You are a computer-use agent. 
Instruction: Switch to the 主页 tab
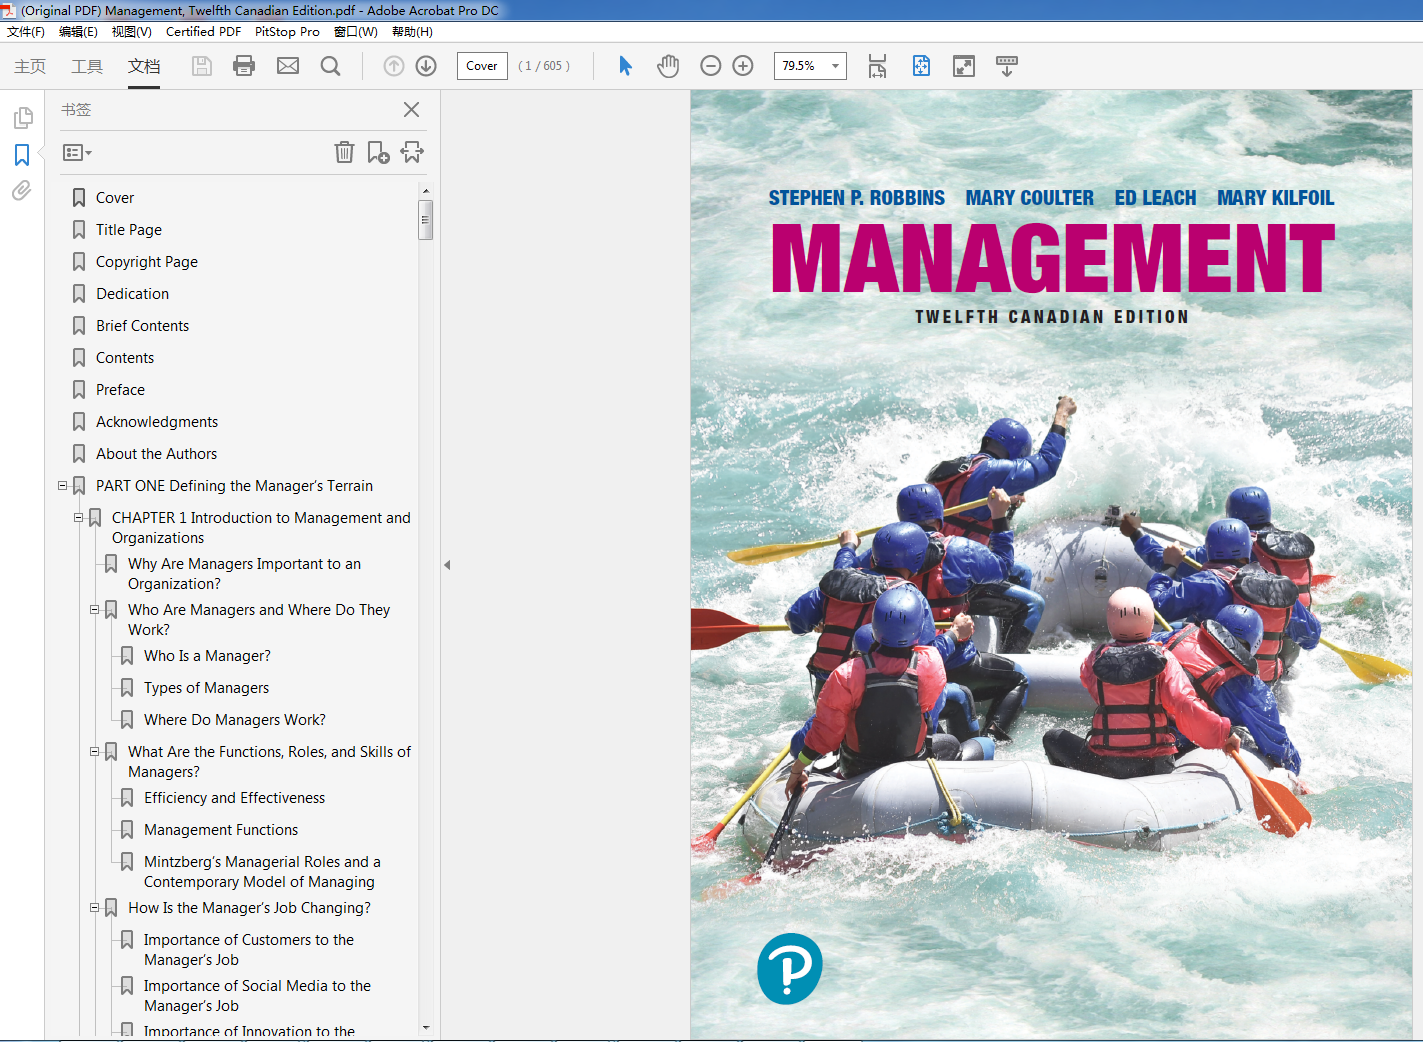click(x=30, y=66)
